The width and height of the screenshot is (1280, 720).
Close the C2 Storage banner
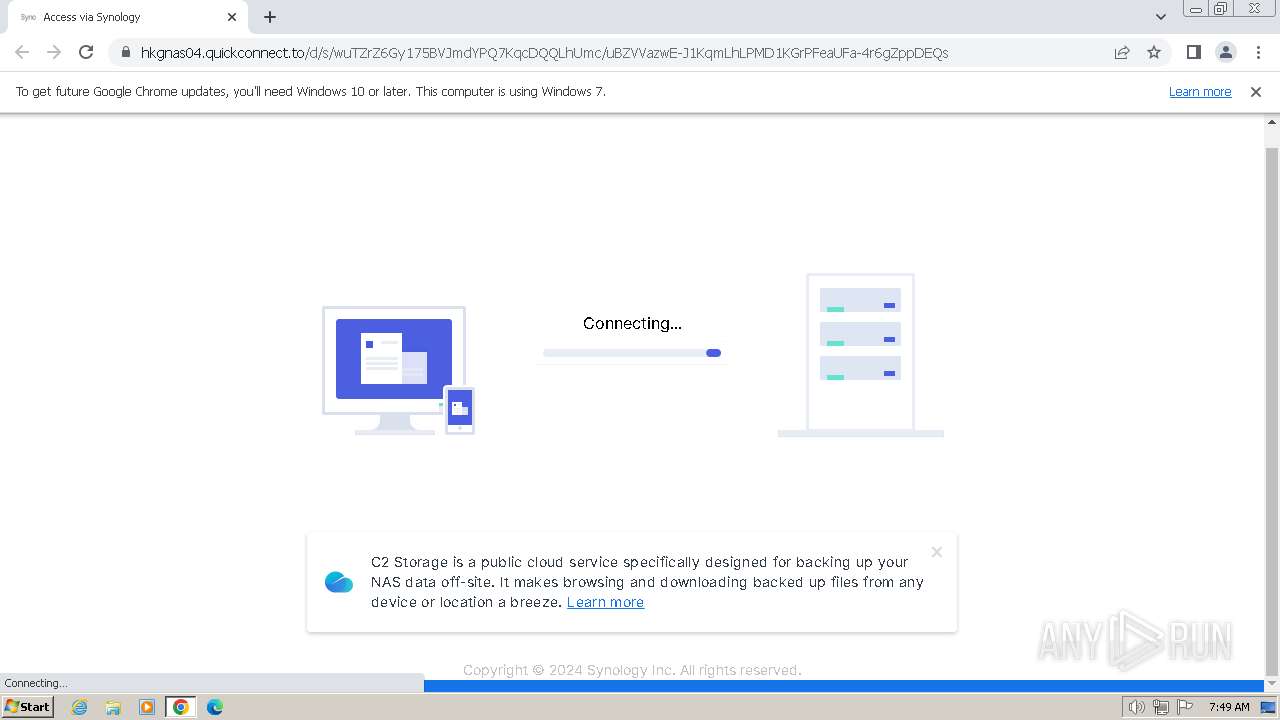[937, 552]
